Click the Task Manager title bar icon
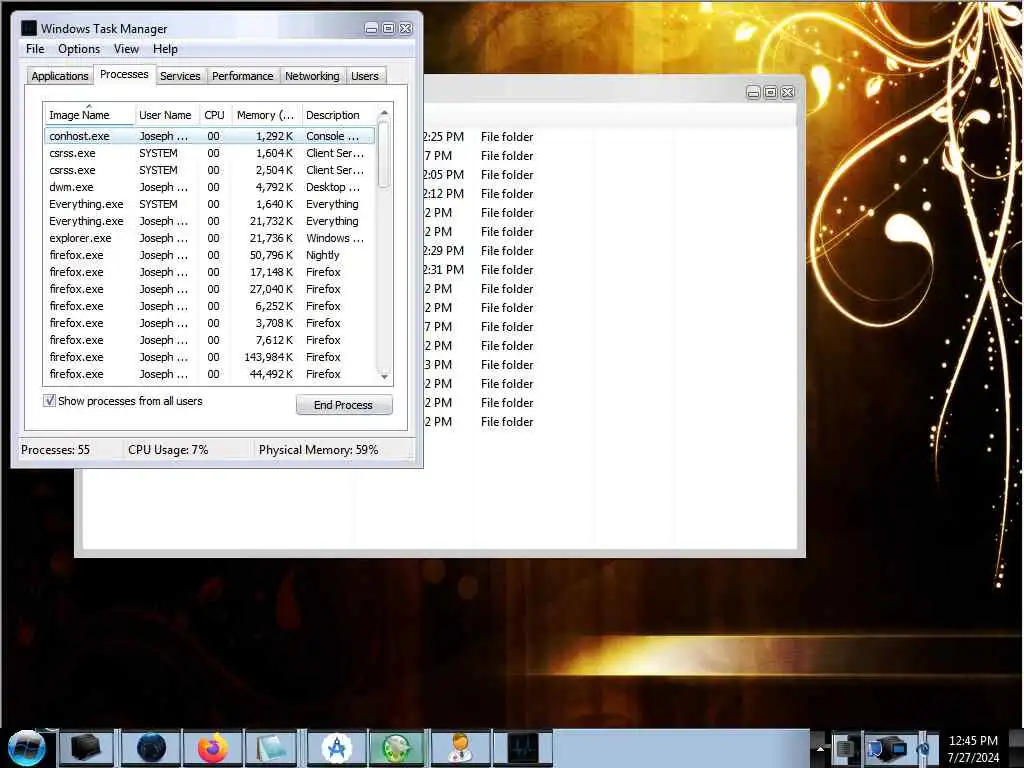This screenshot has width=1024, height=768. (29, 28)
